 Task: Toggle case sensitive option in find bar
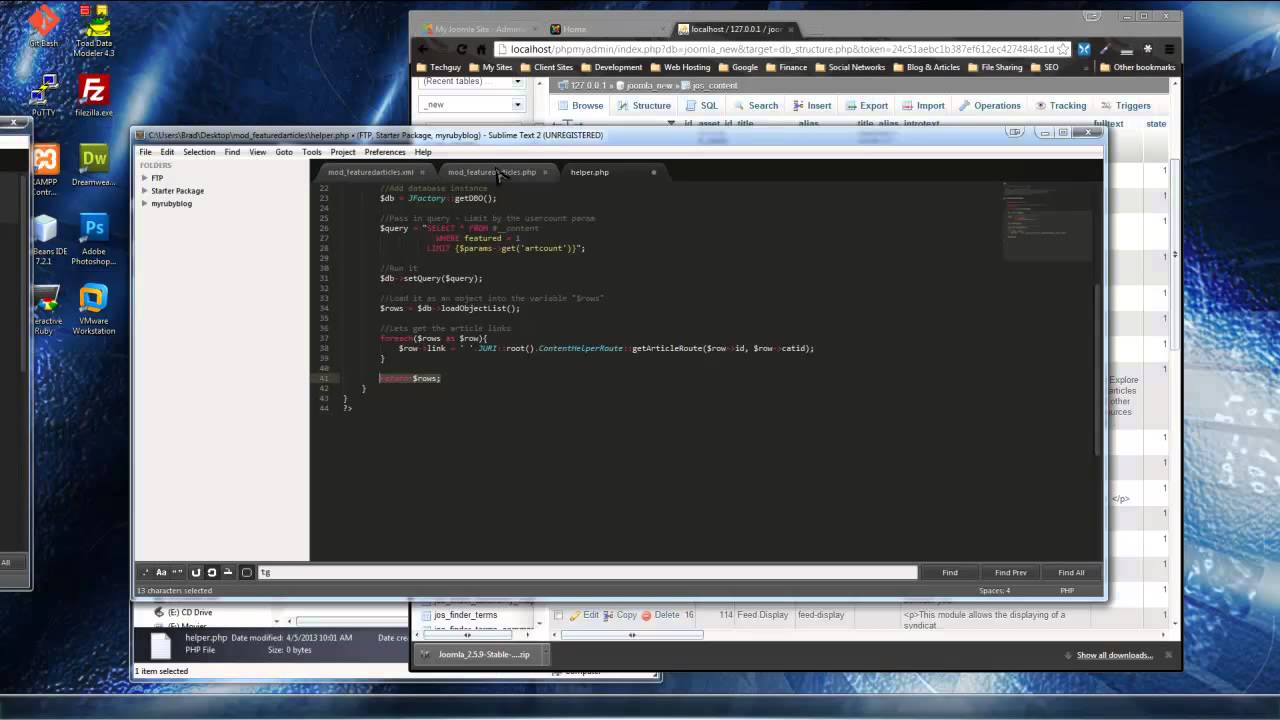tap(161, 573)
